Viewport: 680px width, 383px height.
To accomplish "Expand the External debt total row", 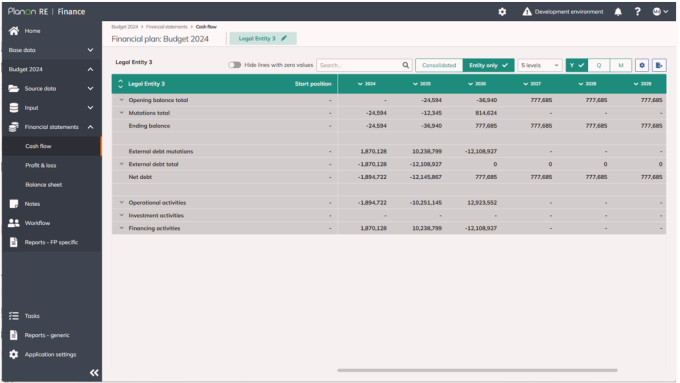I will click(x=121, y=164).
